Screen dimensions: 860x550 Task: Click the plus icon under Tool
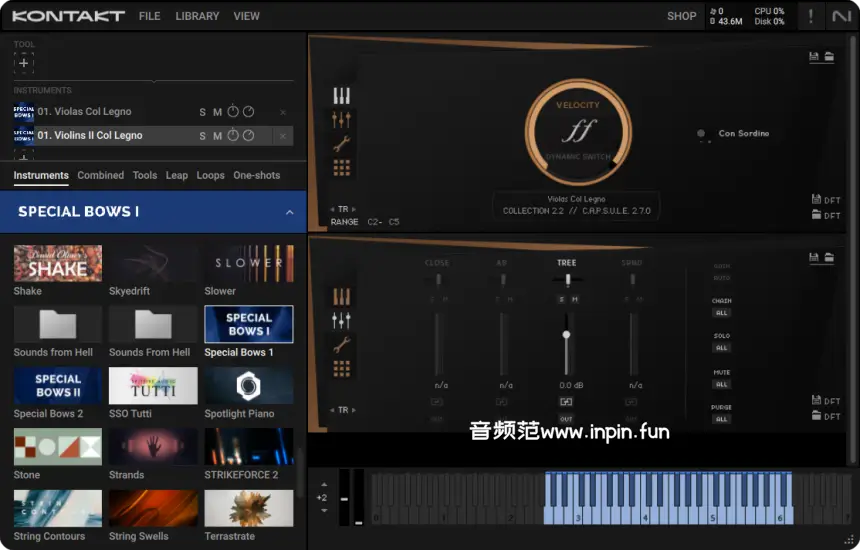pyautogui.click(x=24, y=63)
